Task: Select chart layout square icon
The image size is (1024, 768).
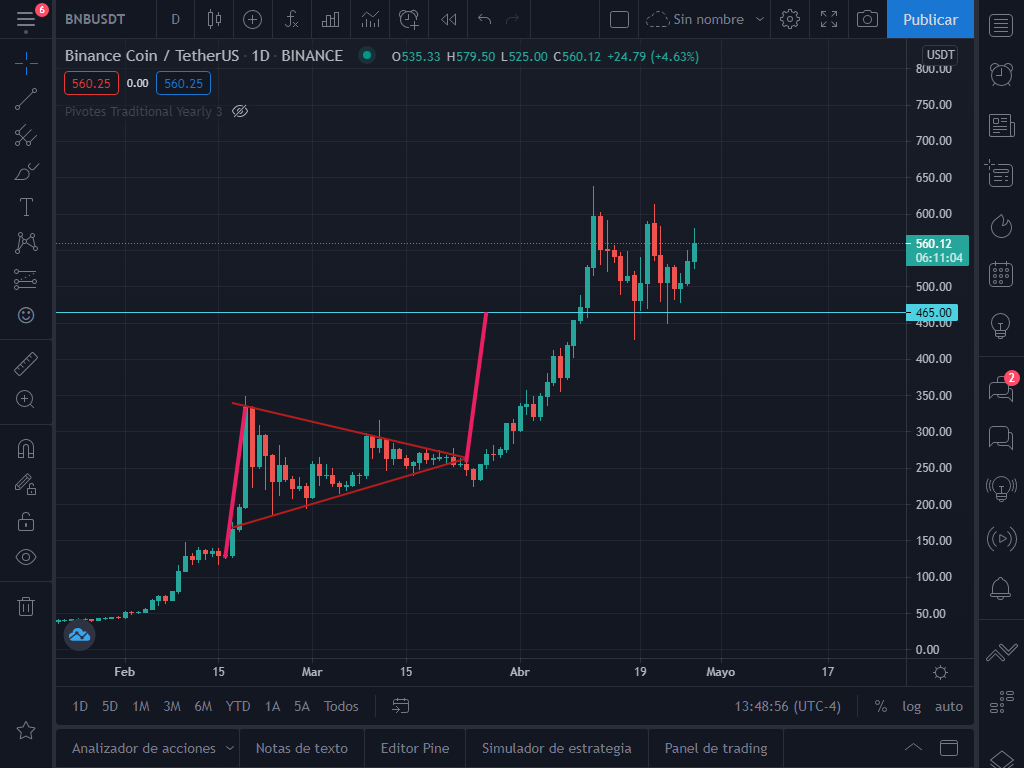Action: coord(619,20)
